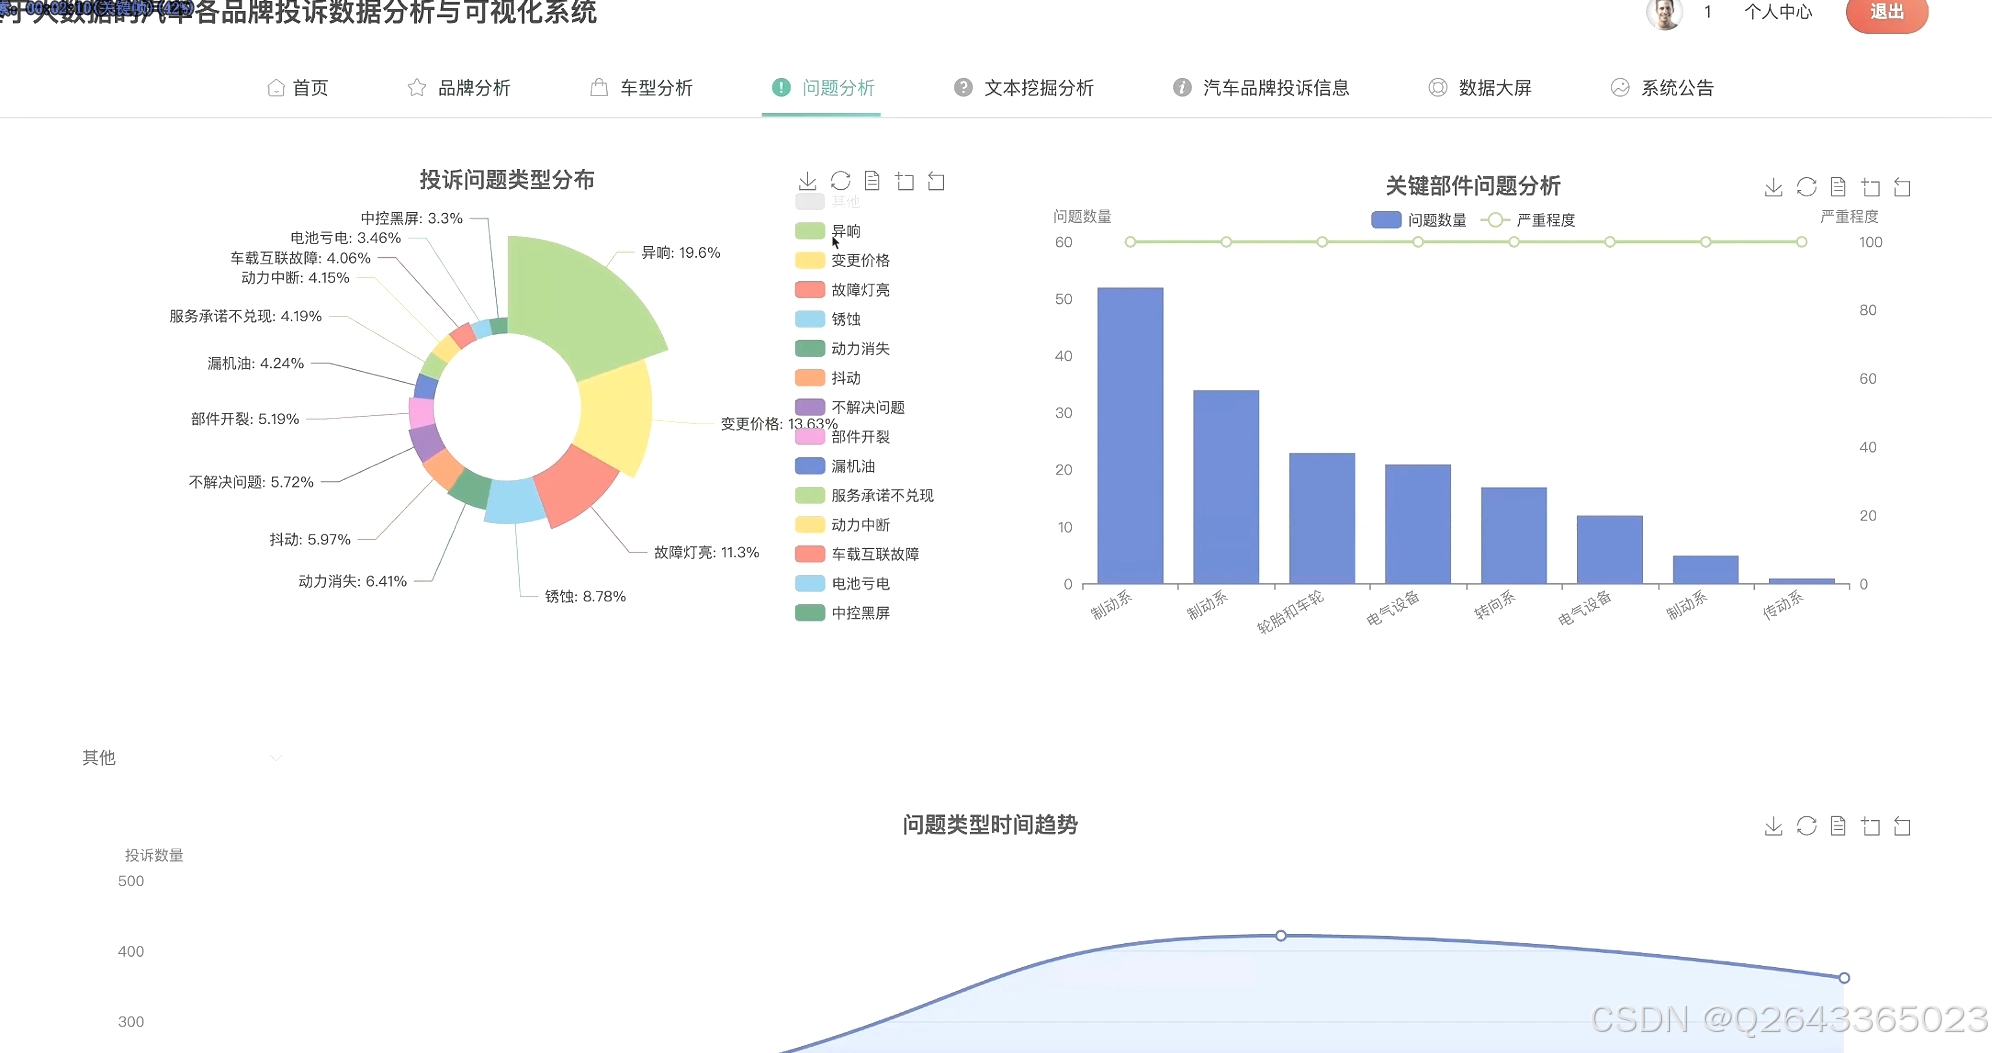Image resolution: width=1992 pixels, height=1053 pixels.
Task: Toggle the 漏机油 legend item
Action: coord(835,466)
